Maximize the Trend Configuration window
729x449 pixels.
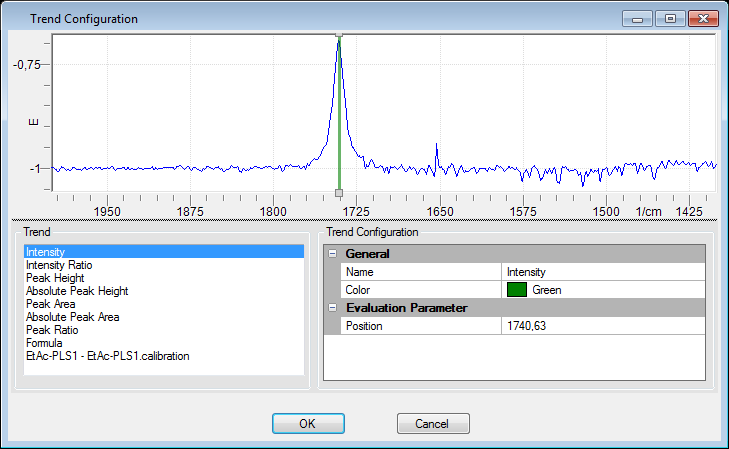coord(670,18)
